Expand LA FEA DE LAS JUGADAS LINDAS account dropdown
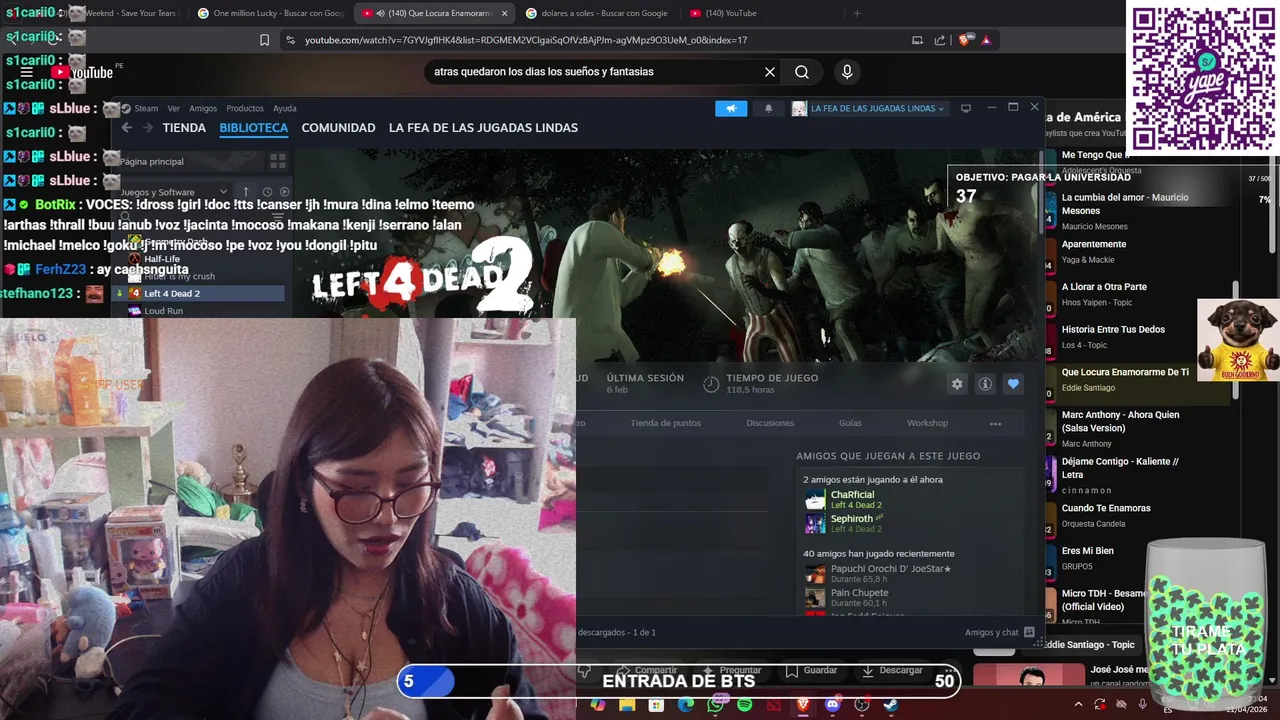Viewport: 1280px width, 720px height. (868, 108)
